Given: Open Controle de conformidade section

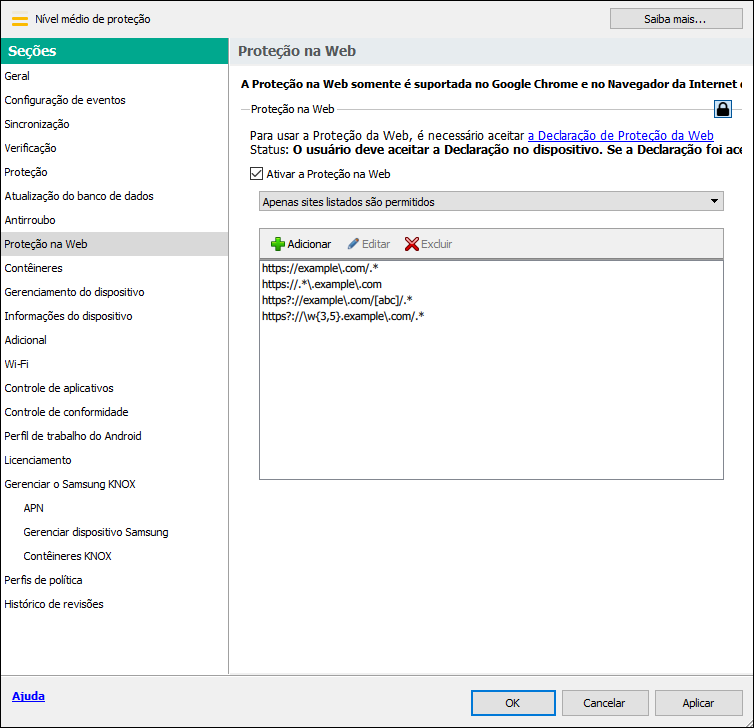Looking at the screenshot, I should (114, 413).
